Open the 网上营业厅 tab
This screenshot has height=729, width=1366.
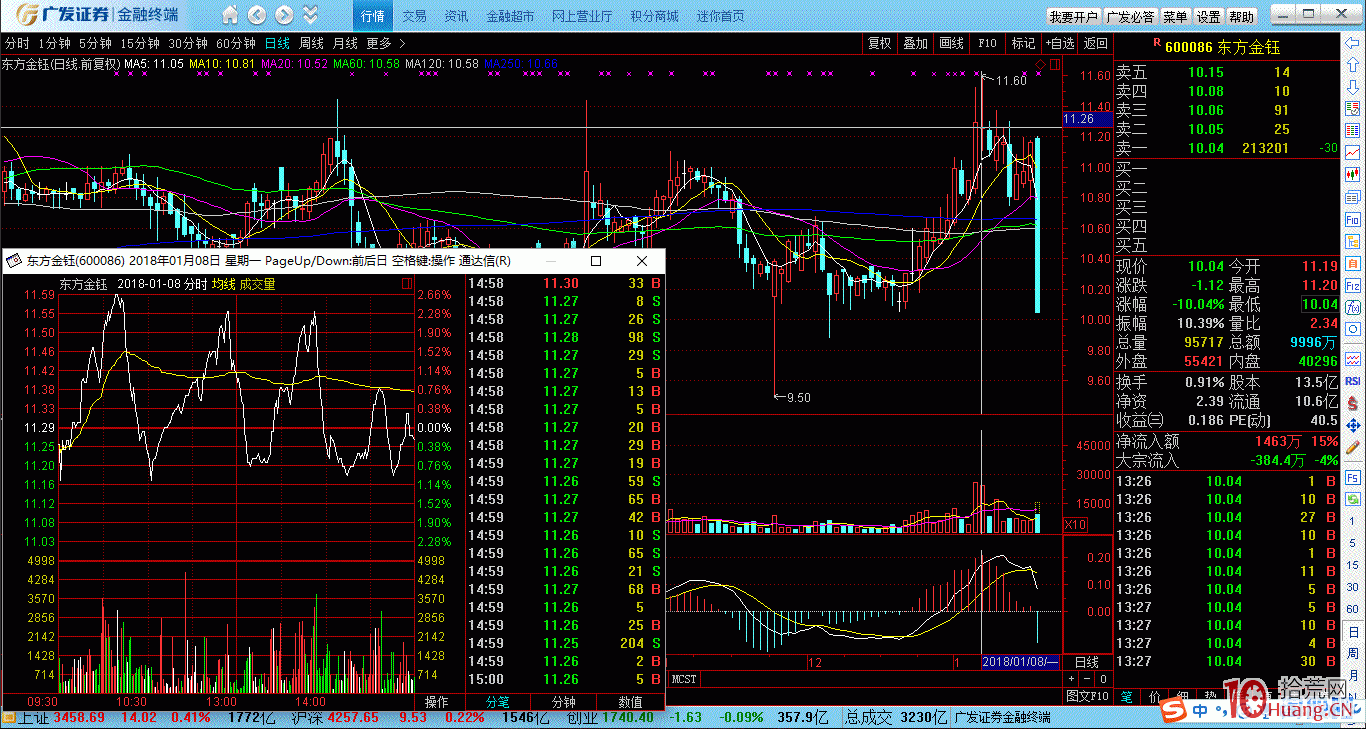tap(582, 16)
